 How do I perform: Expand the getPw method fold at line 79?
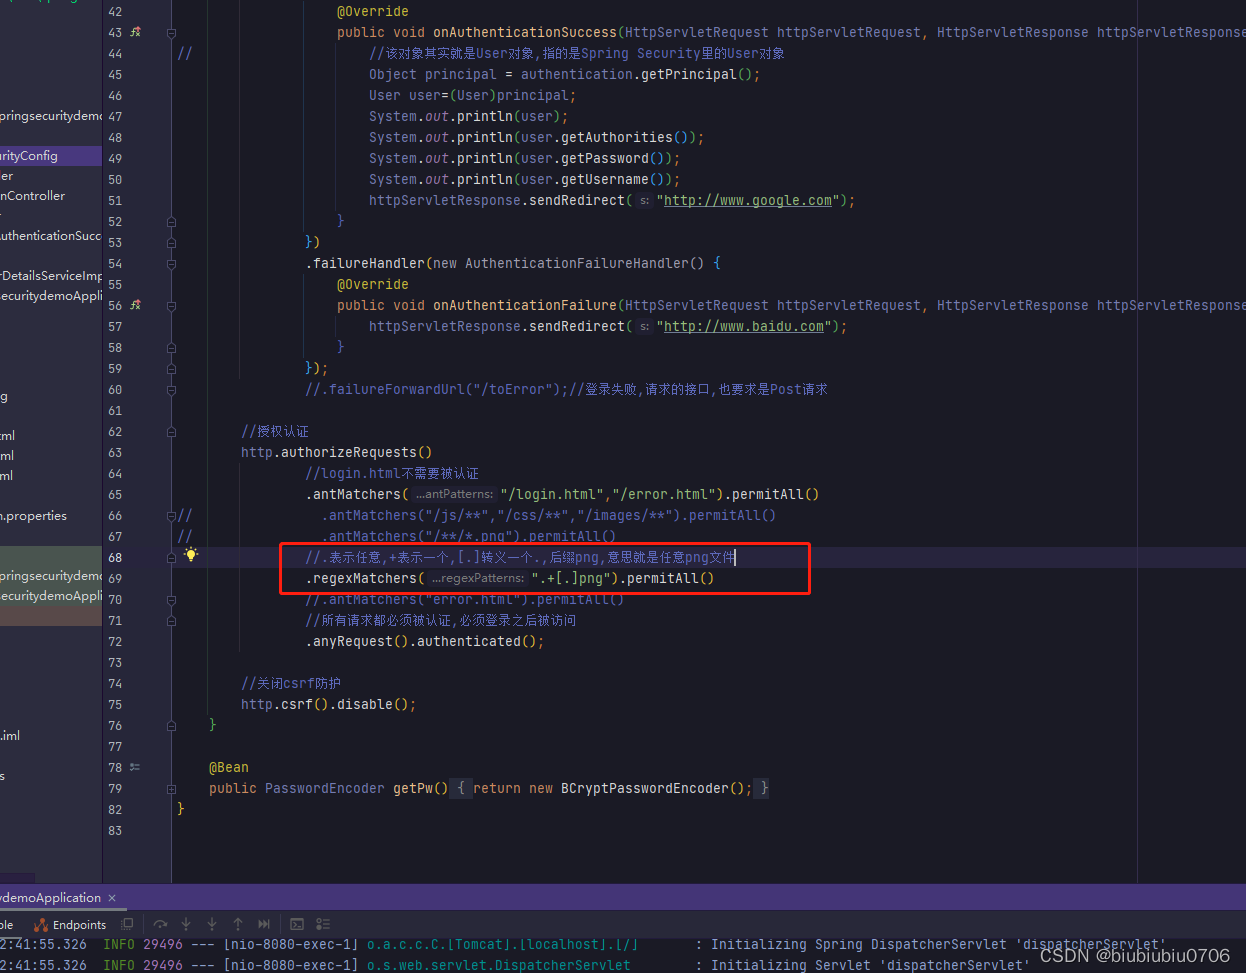click(x=171, y=788)
